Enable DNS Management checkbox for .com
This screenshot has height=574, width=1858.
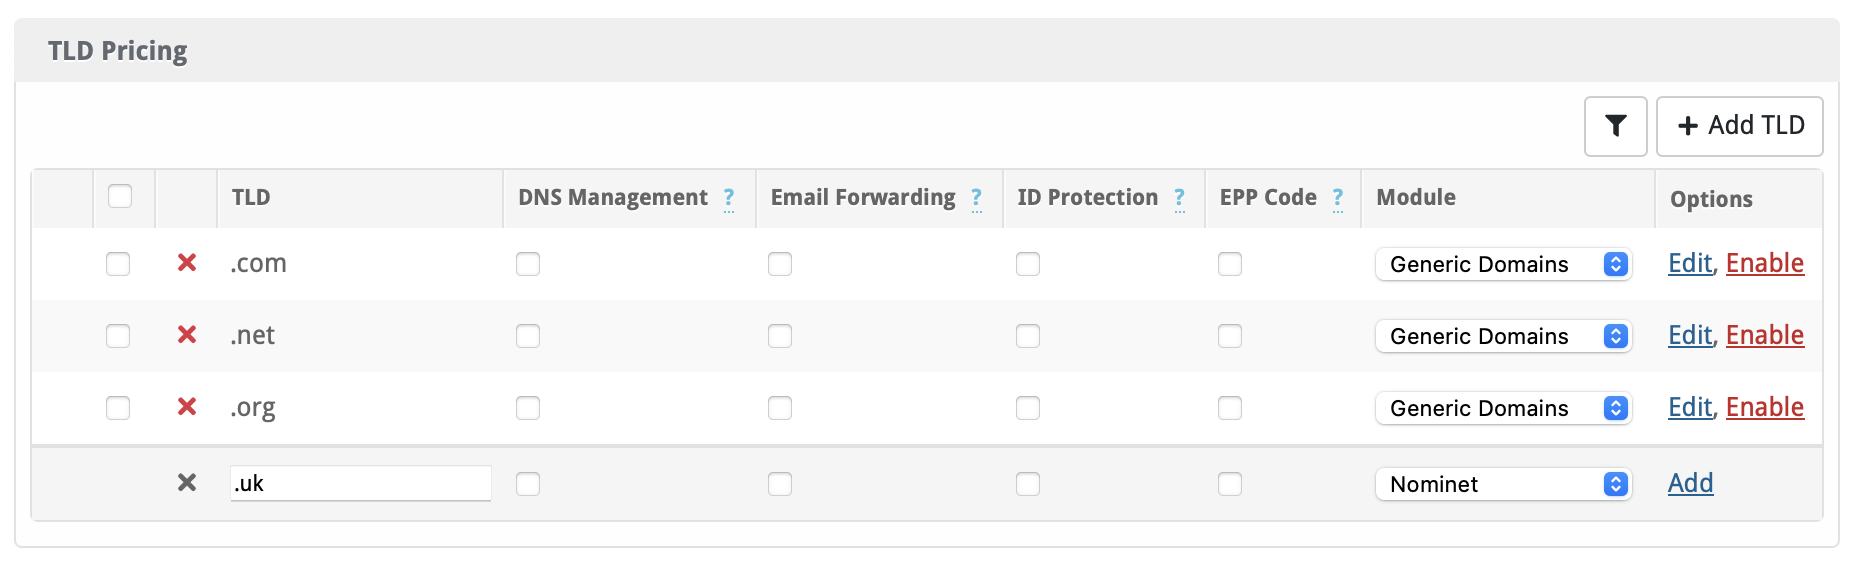coord(528,264)
